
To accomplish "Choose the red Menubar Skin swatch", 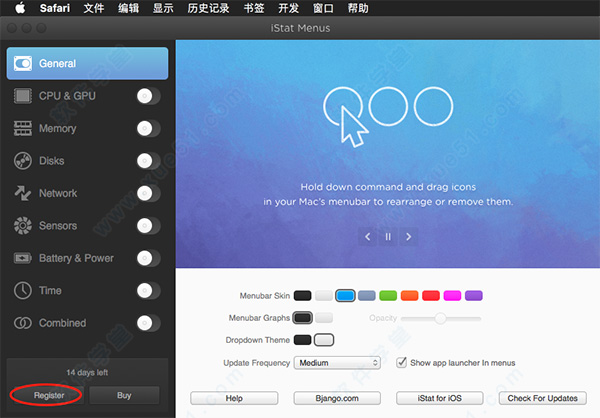I will [431, 296].
